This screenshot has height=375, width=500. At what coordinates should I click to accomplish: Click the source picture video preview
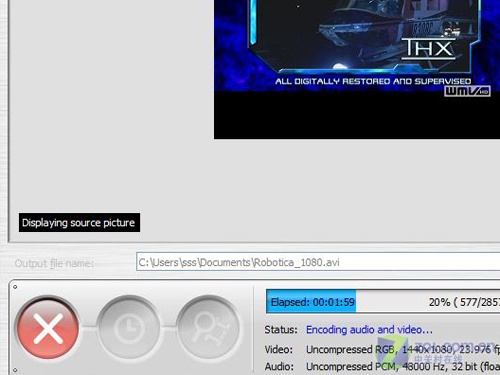tap(357, 69)
